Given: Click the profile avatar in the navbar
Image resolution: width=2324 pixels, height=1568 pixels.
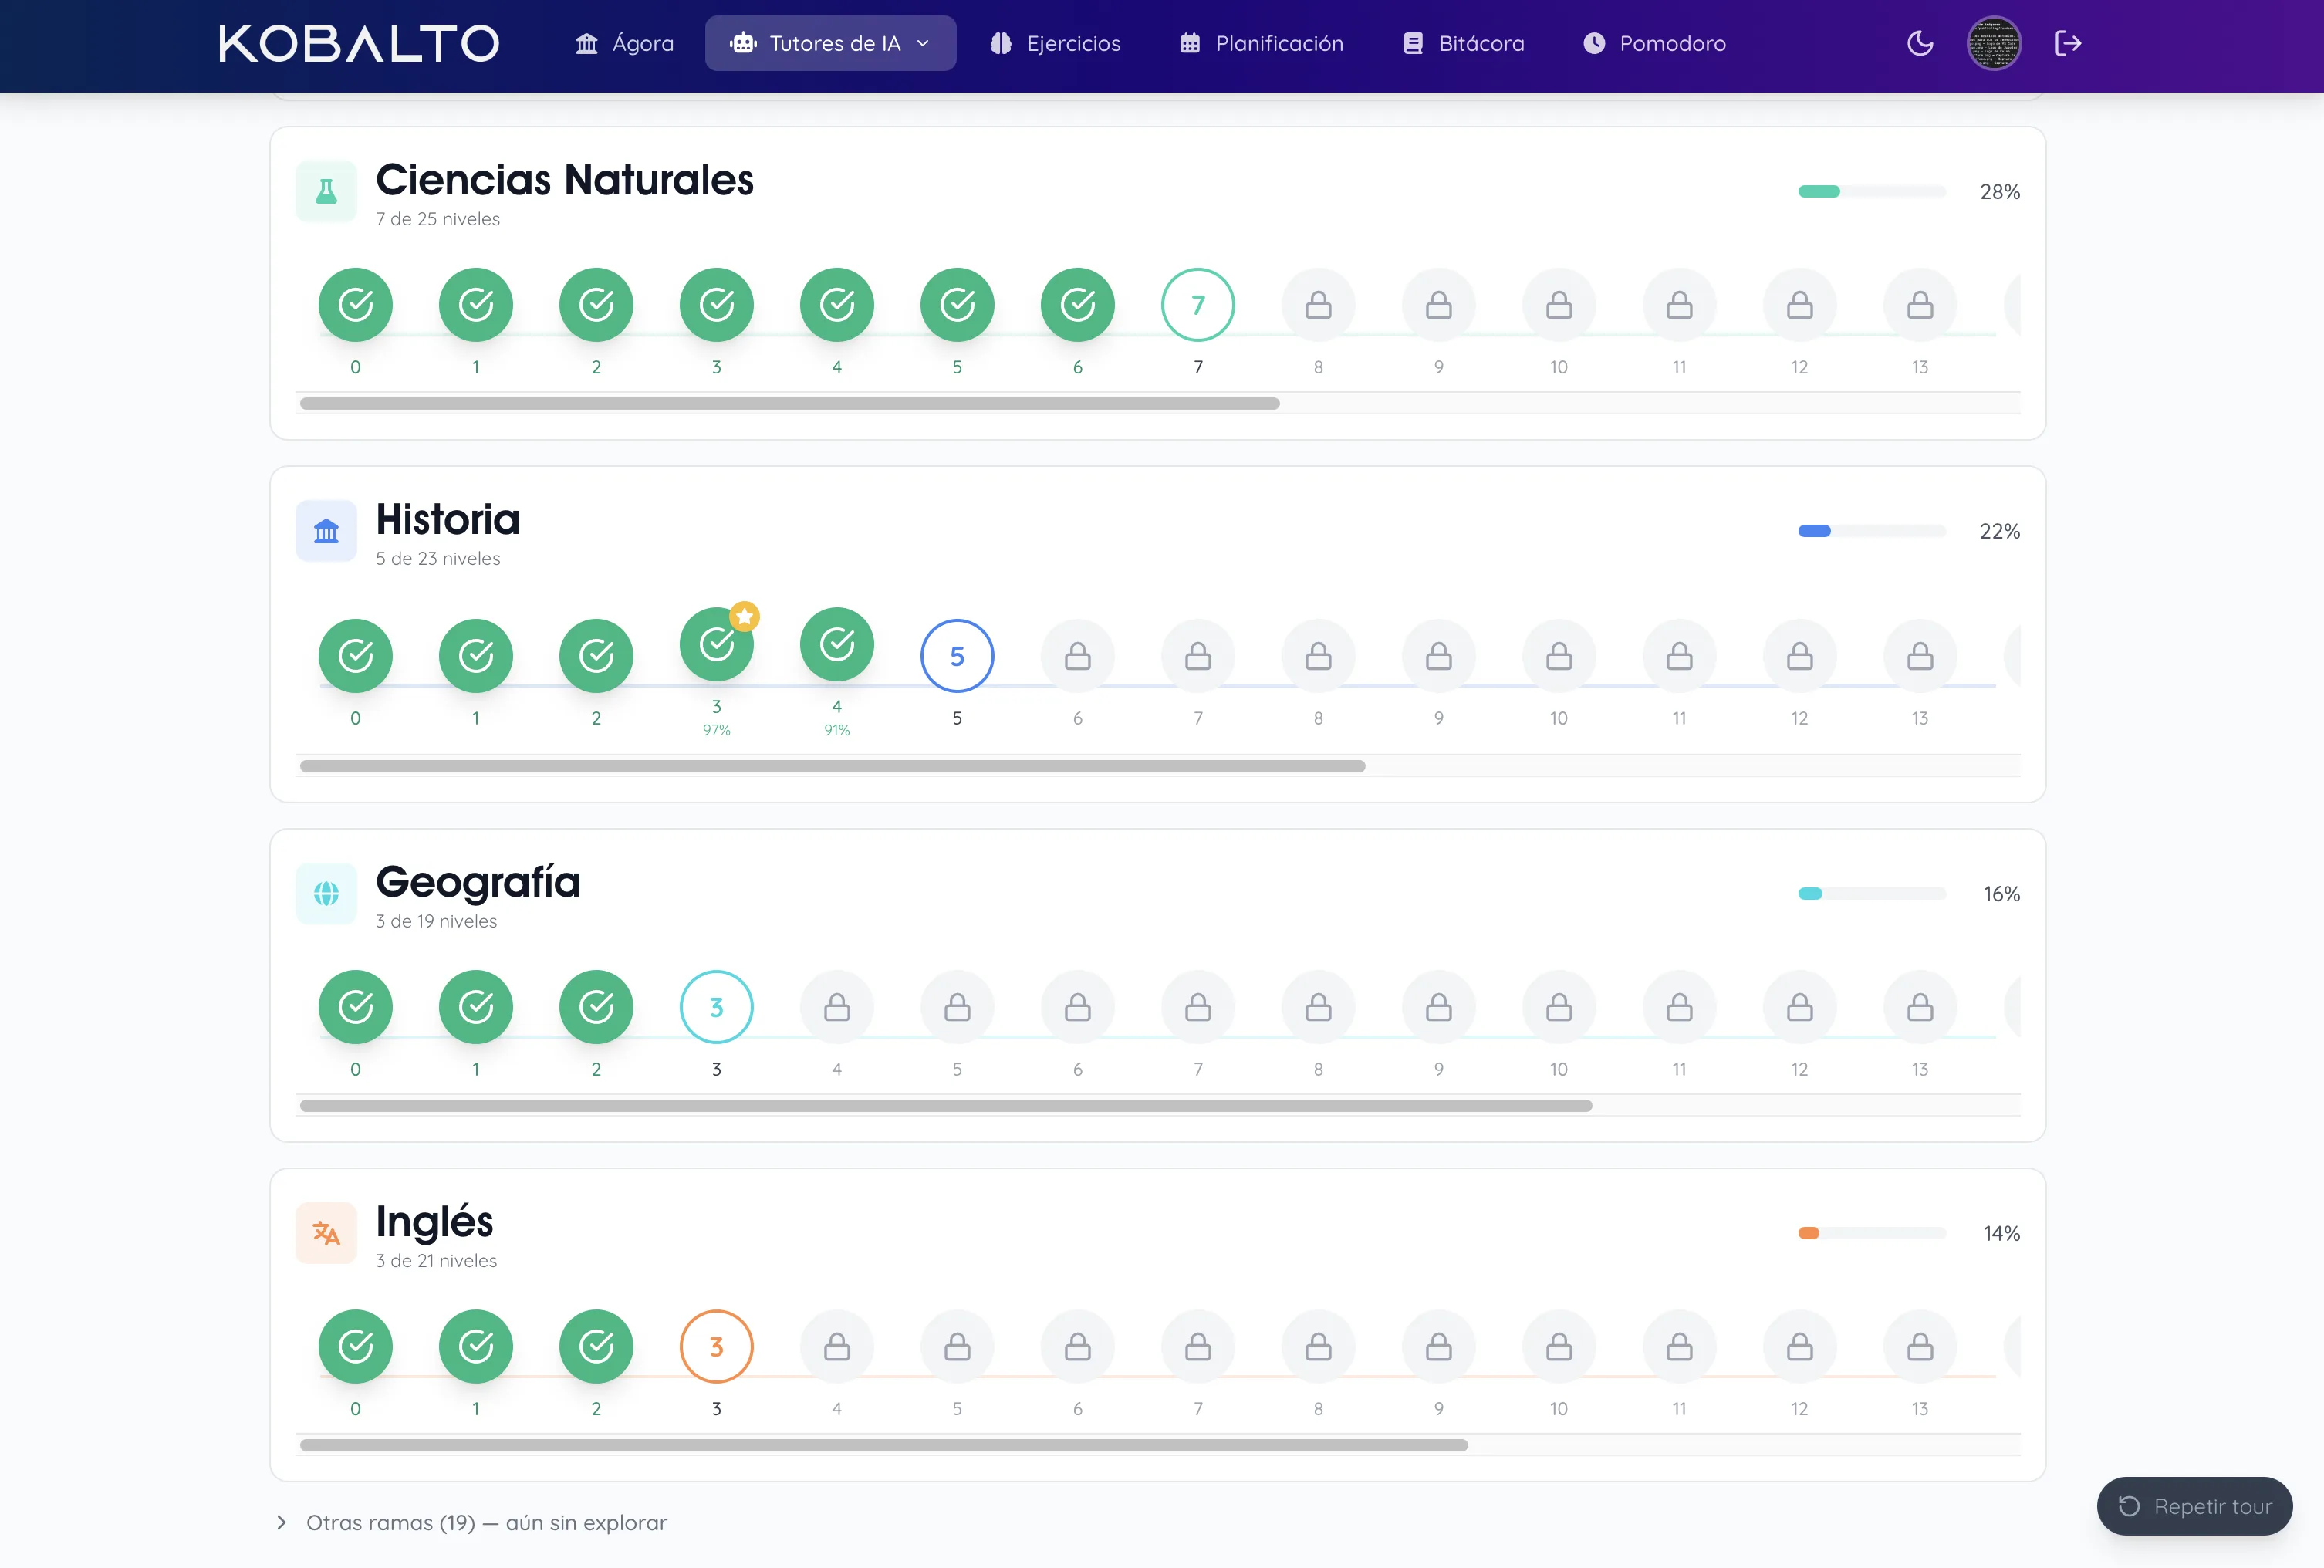Looking at the screenshot, I should click(1994, 43).
